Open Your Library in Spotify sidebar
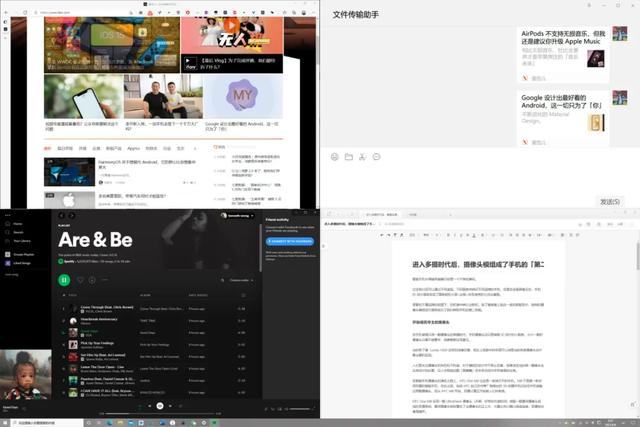This screenshot has height=427, width=640. (18, 241)
